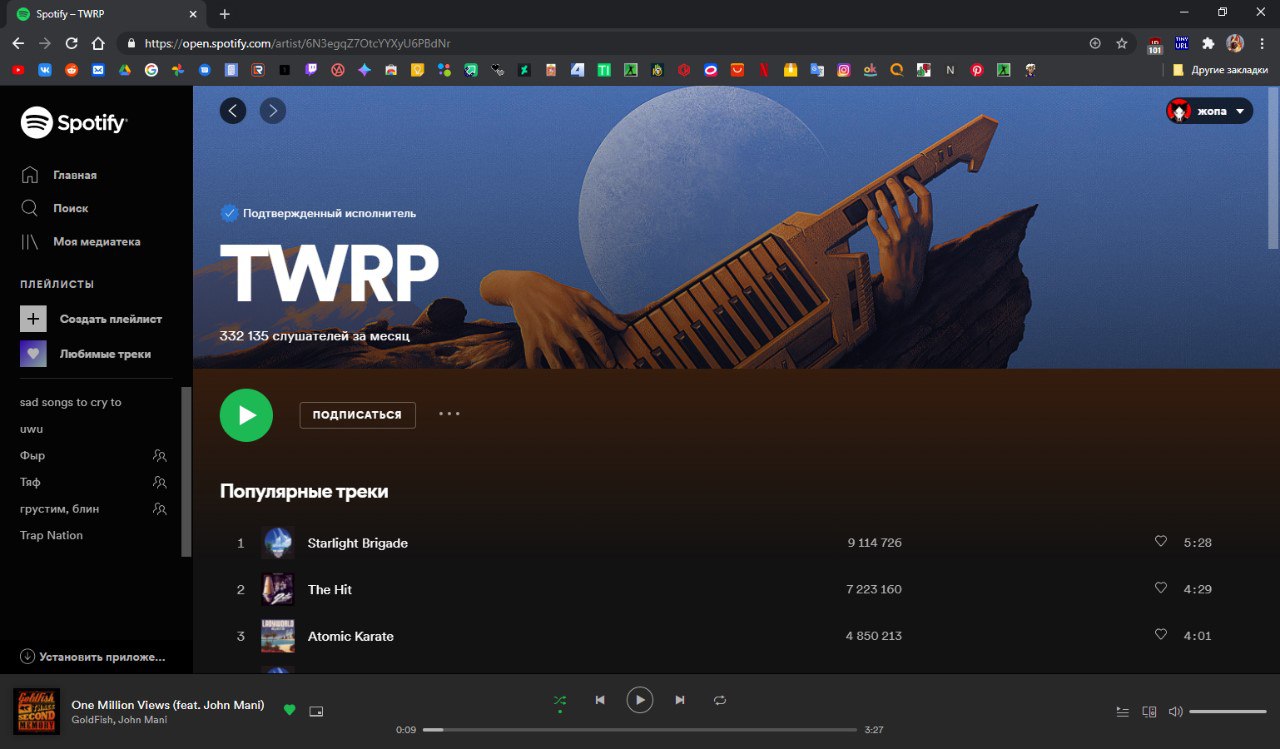Go back with the in-app back arrow

[x=233, y=110]
